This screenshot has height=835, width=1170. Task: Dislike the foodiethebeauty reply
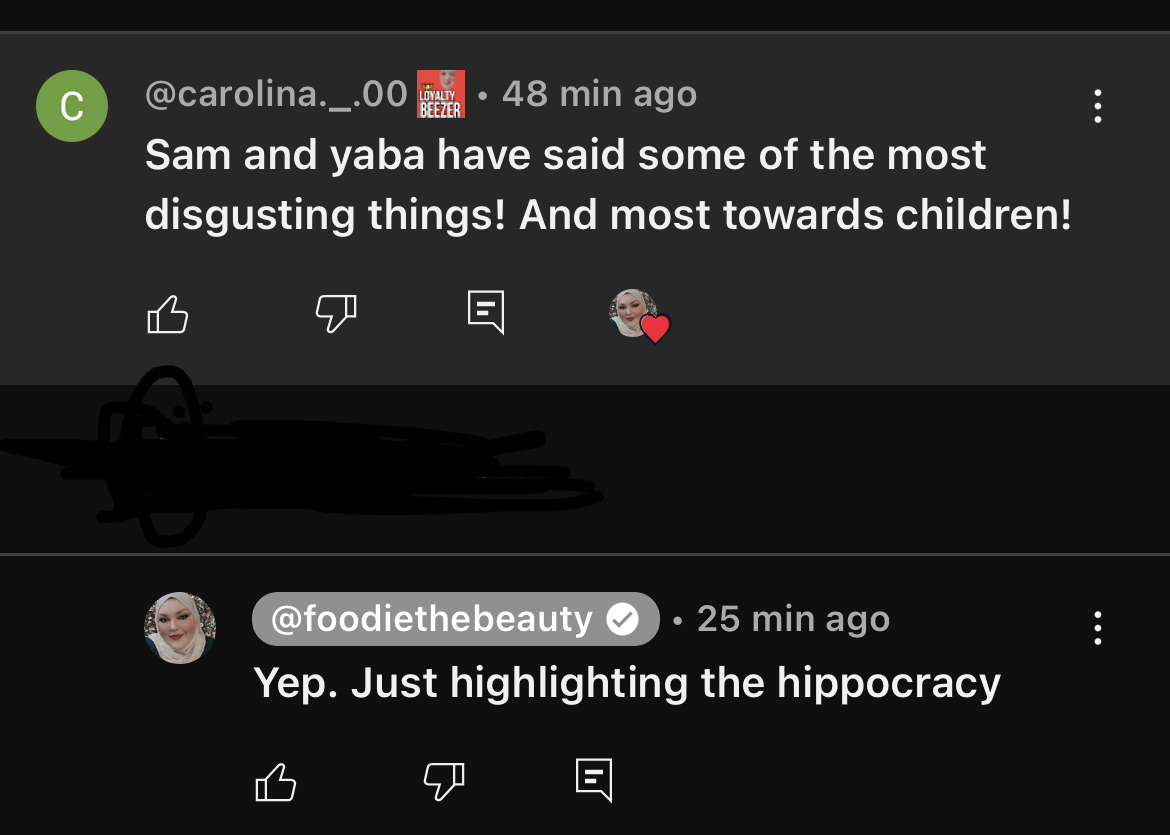click(x=444, y=781)
